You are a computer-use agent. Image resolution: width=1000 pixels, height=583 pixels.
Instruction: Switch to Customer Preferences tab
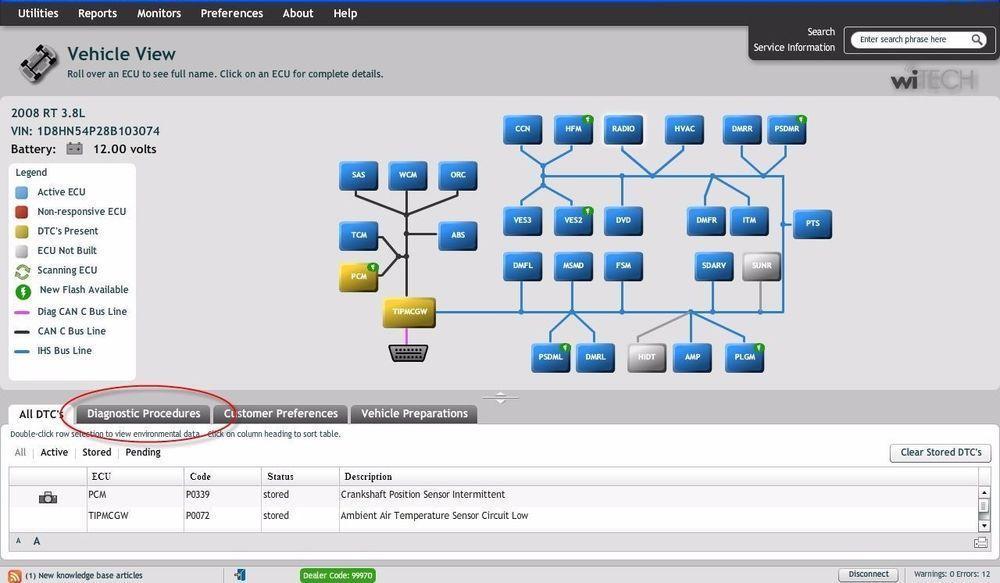tap(281, 413)
